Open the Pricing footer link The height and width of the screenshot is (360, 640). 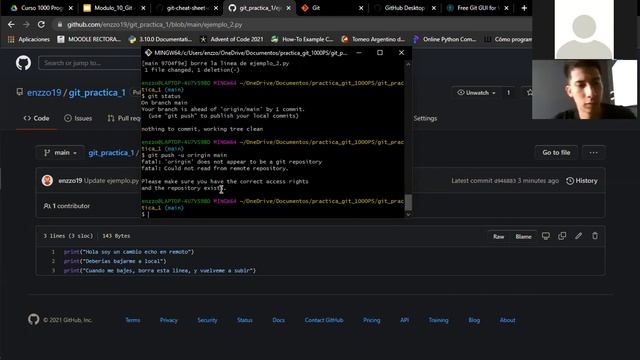pos(371,320)
